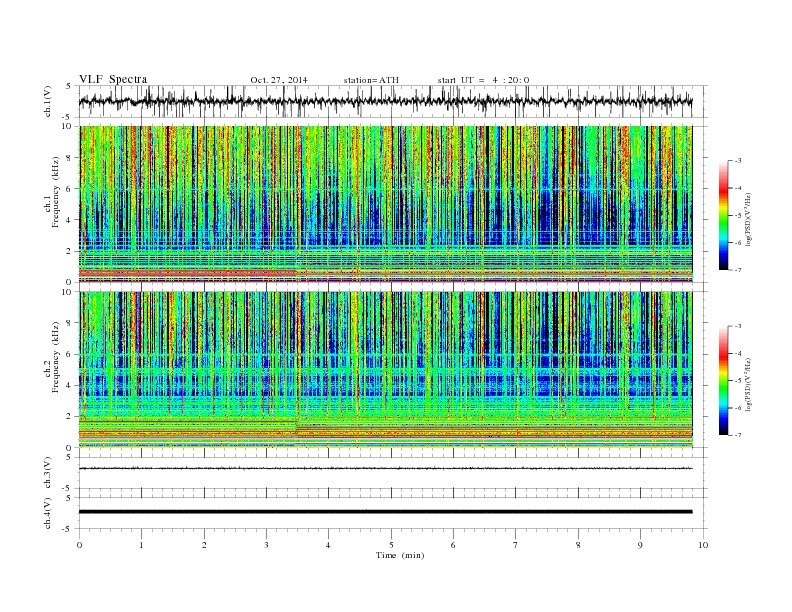The width and height of the screenshot is (792, 612).
Task: Click the "1" minute tick on the time axis
Action: click(x=142, y=545)
